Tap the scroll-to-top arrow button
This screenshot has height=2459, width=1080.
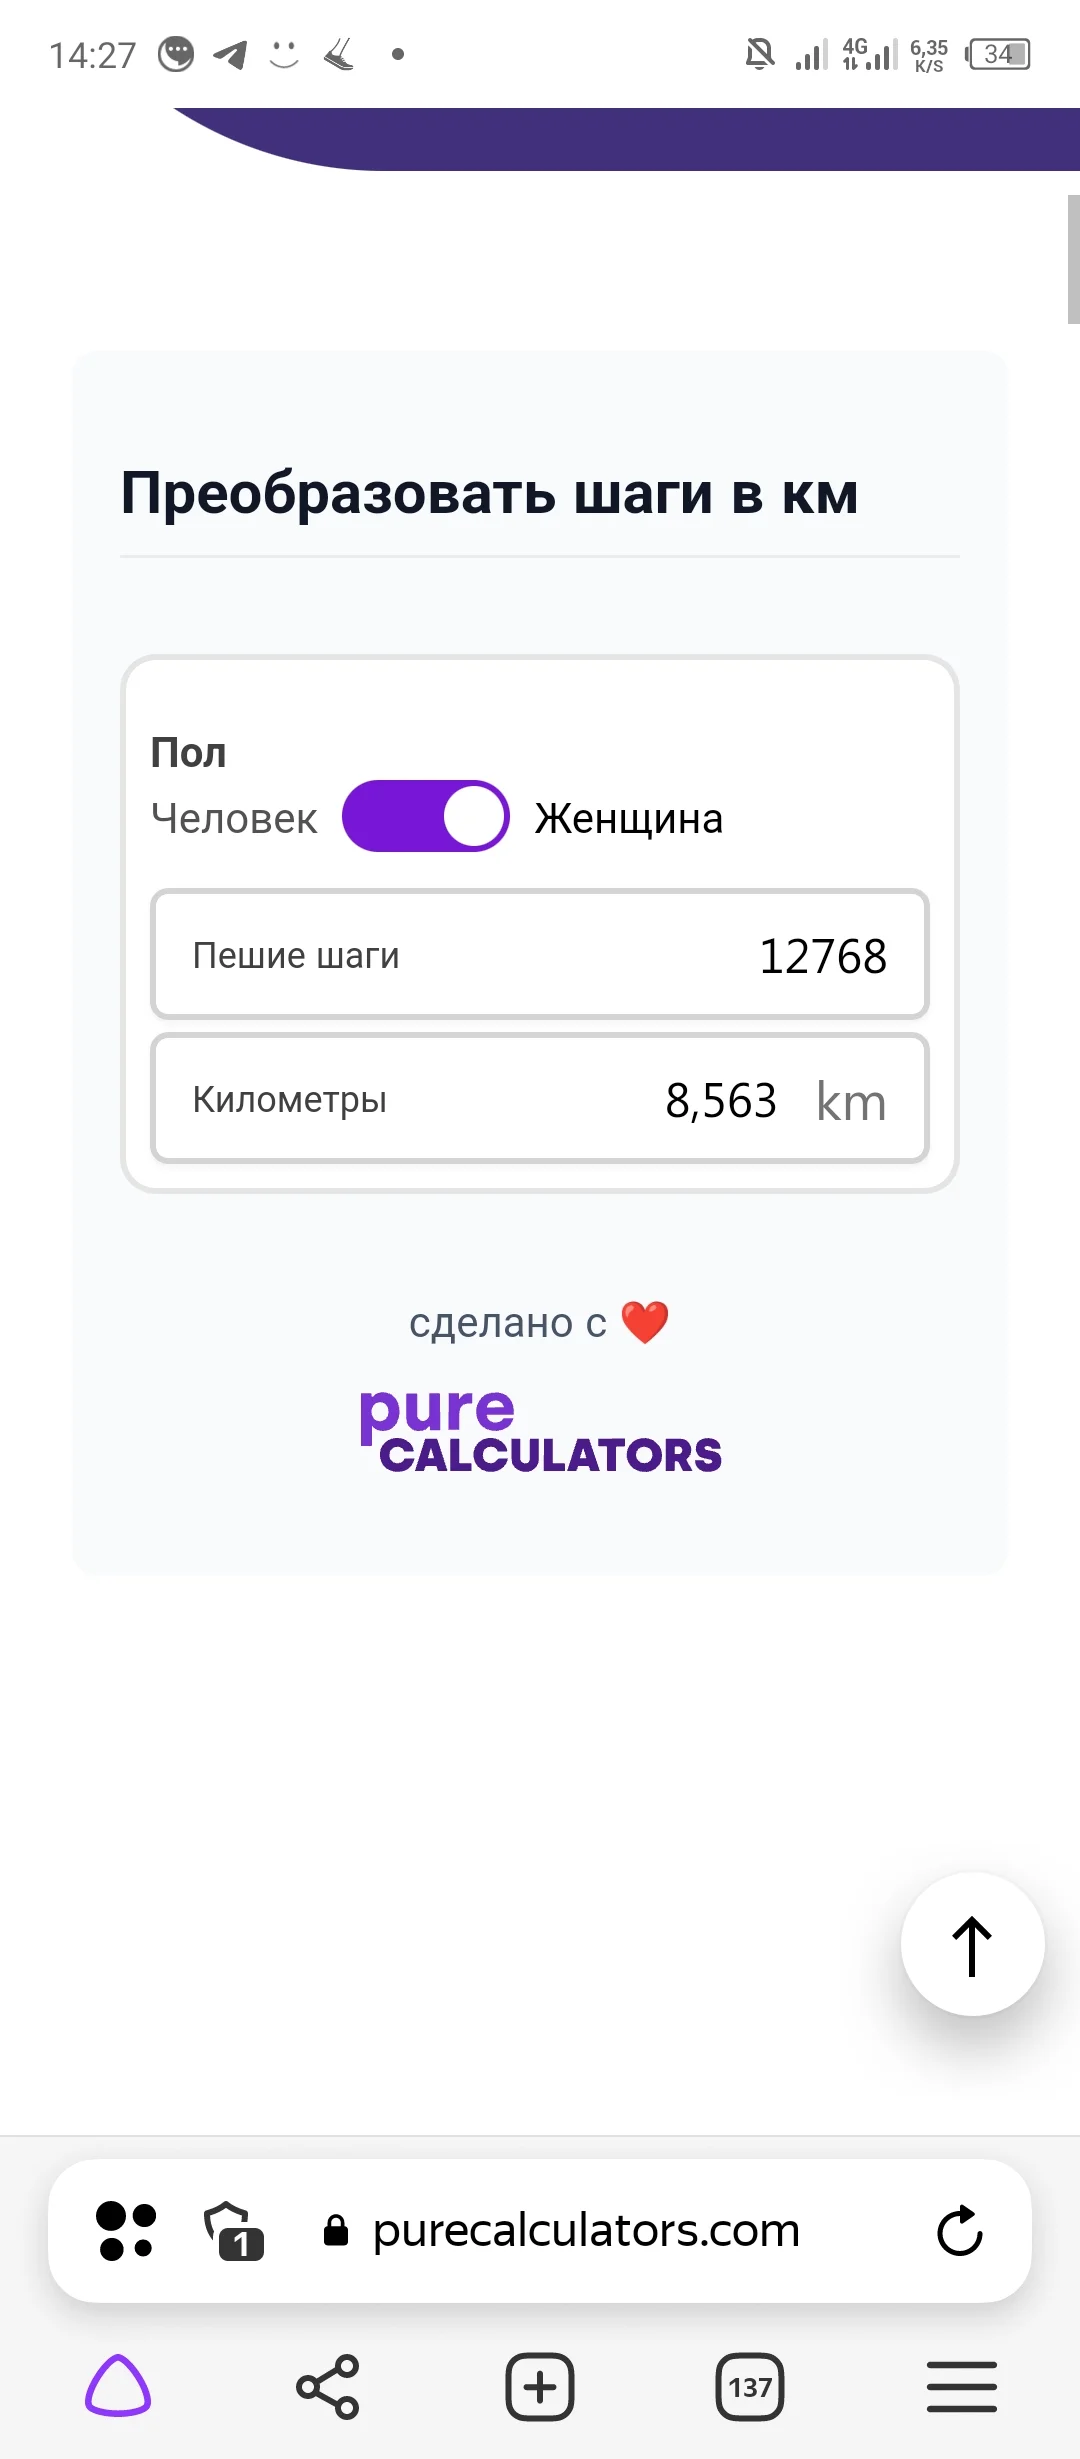tap(972, 1944)
